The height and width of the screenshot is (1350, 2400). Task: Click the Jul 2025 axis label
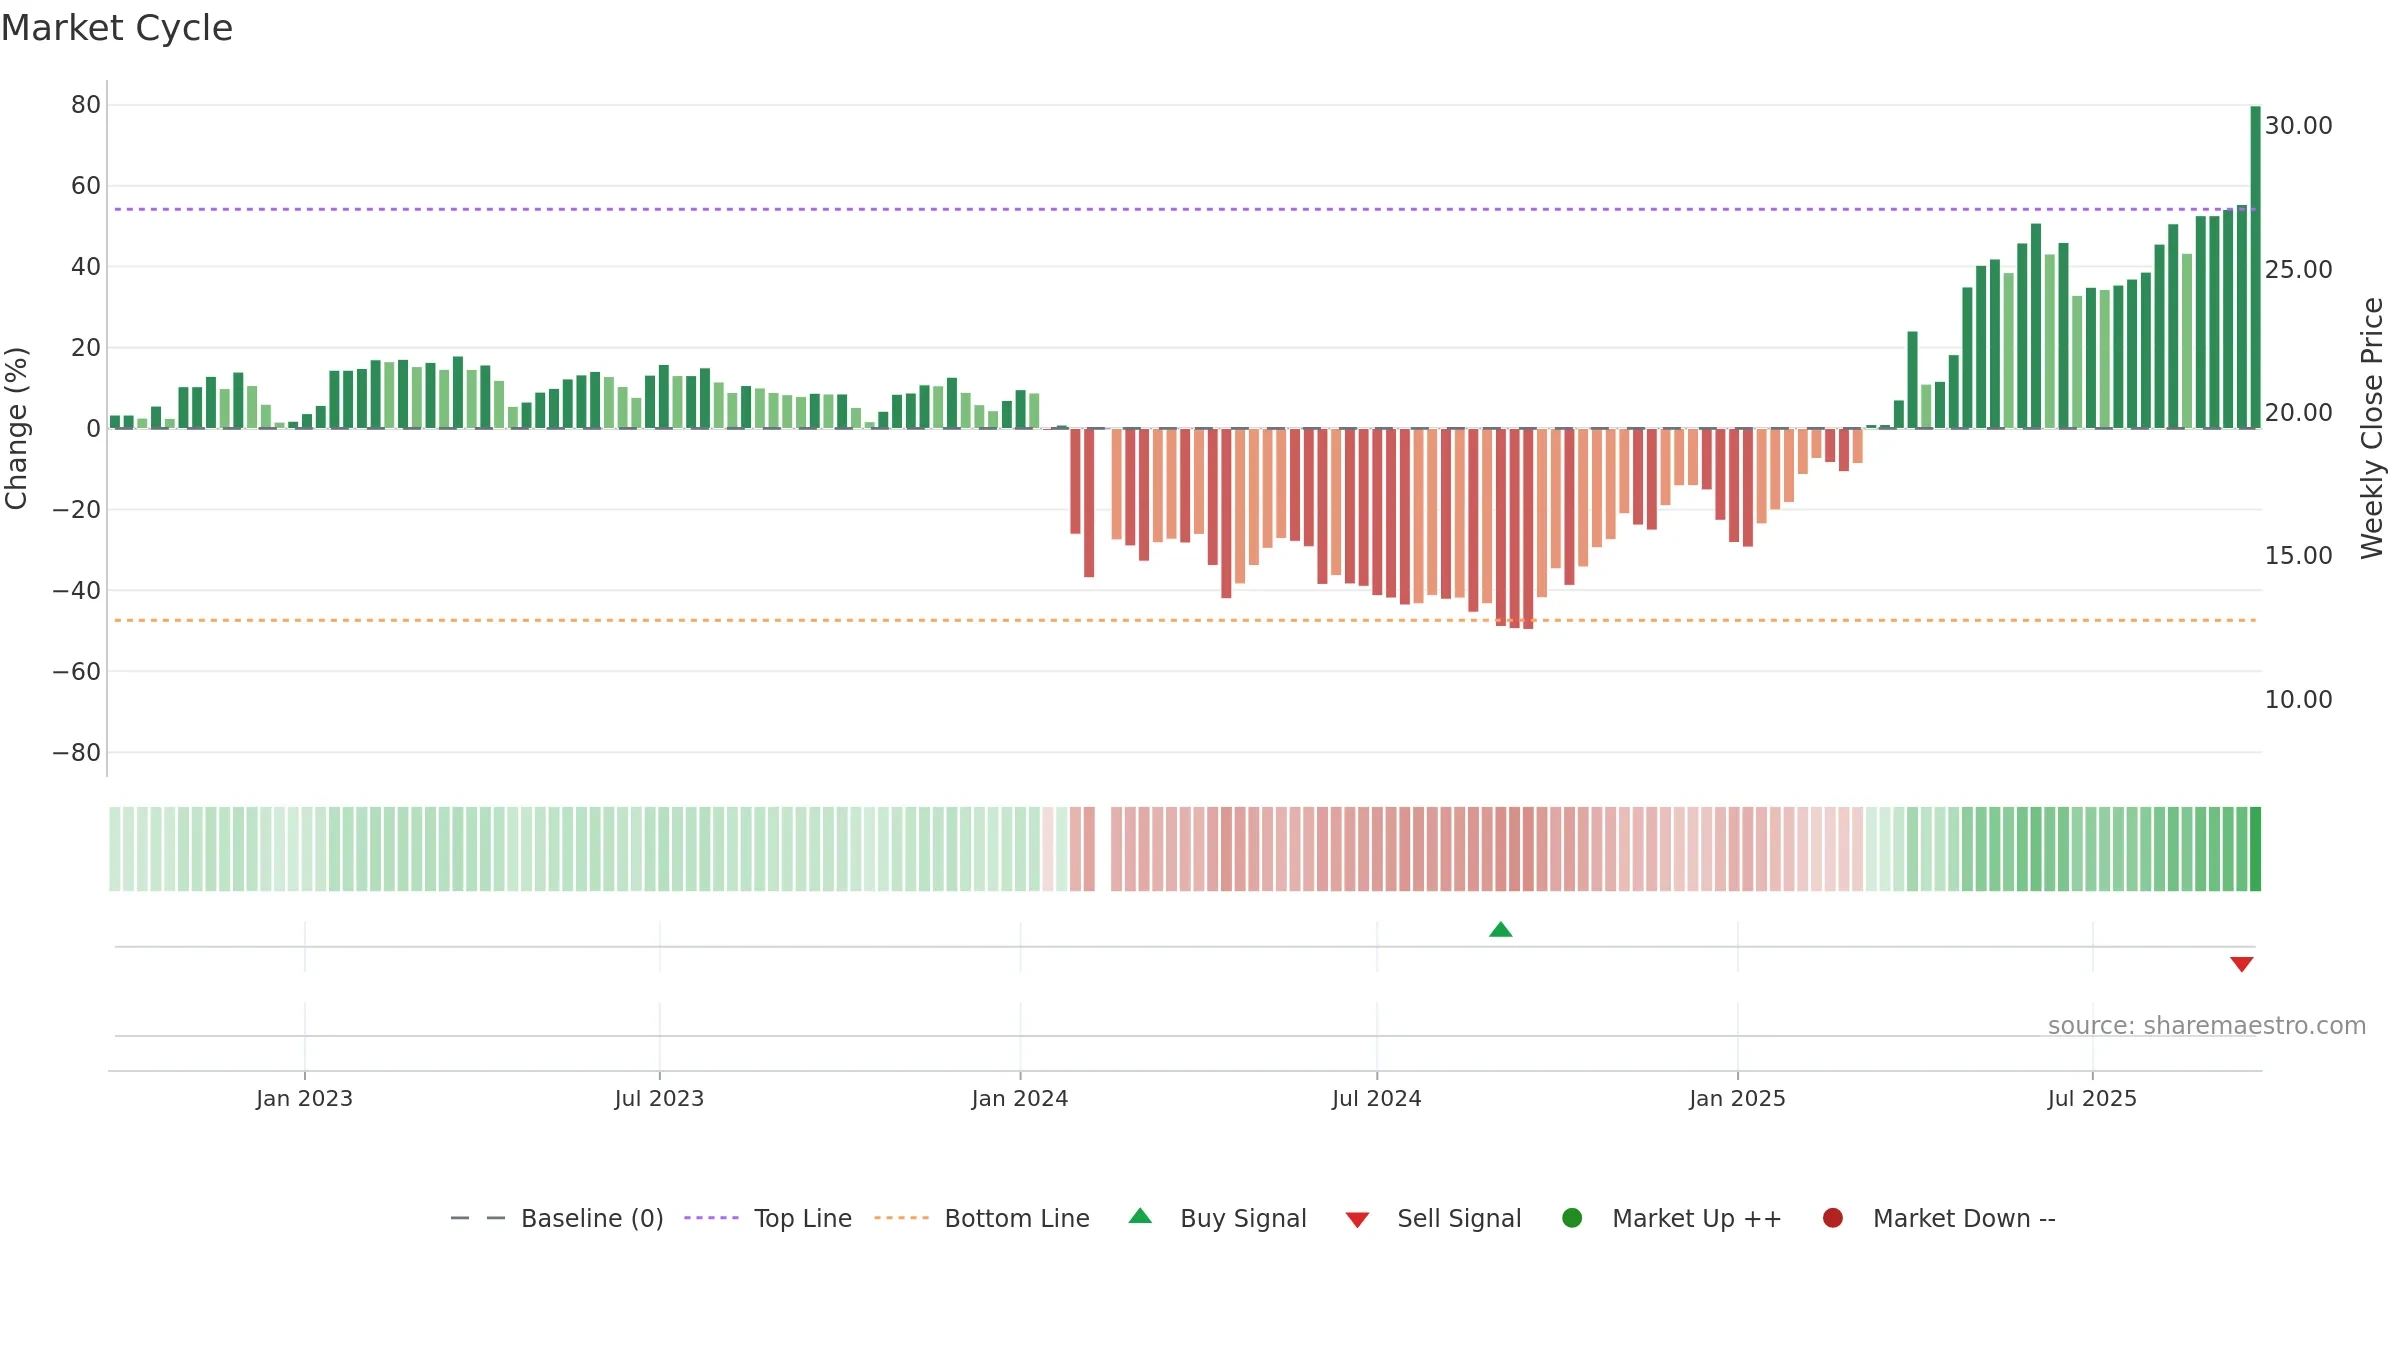(2092, 1099)
